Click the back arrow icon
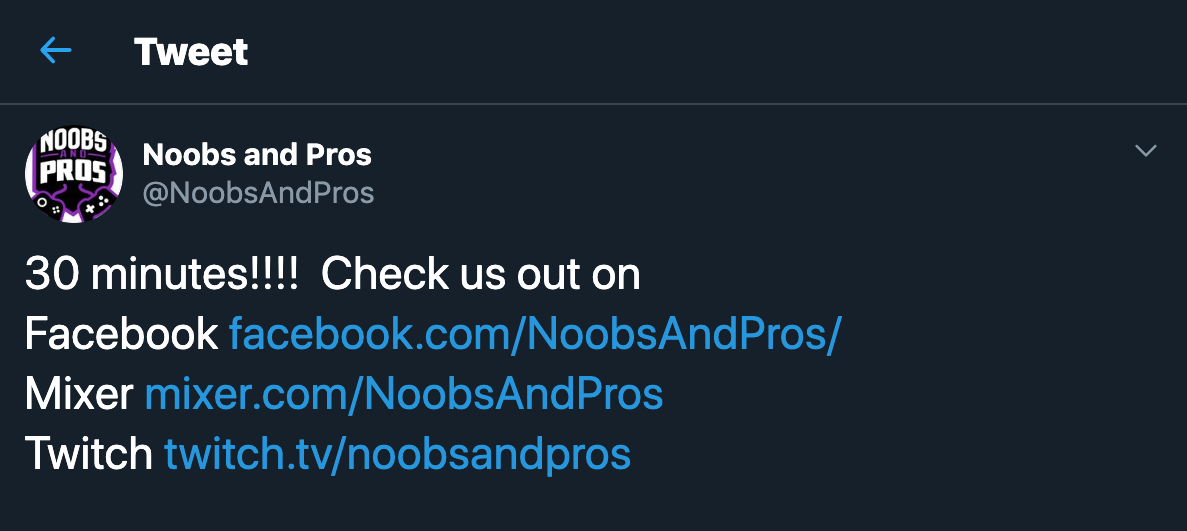 [56, 51]
